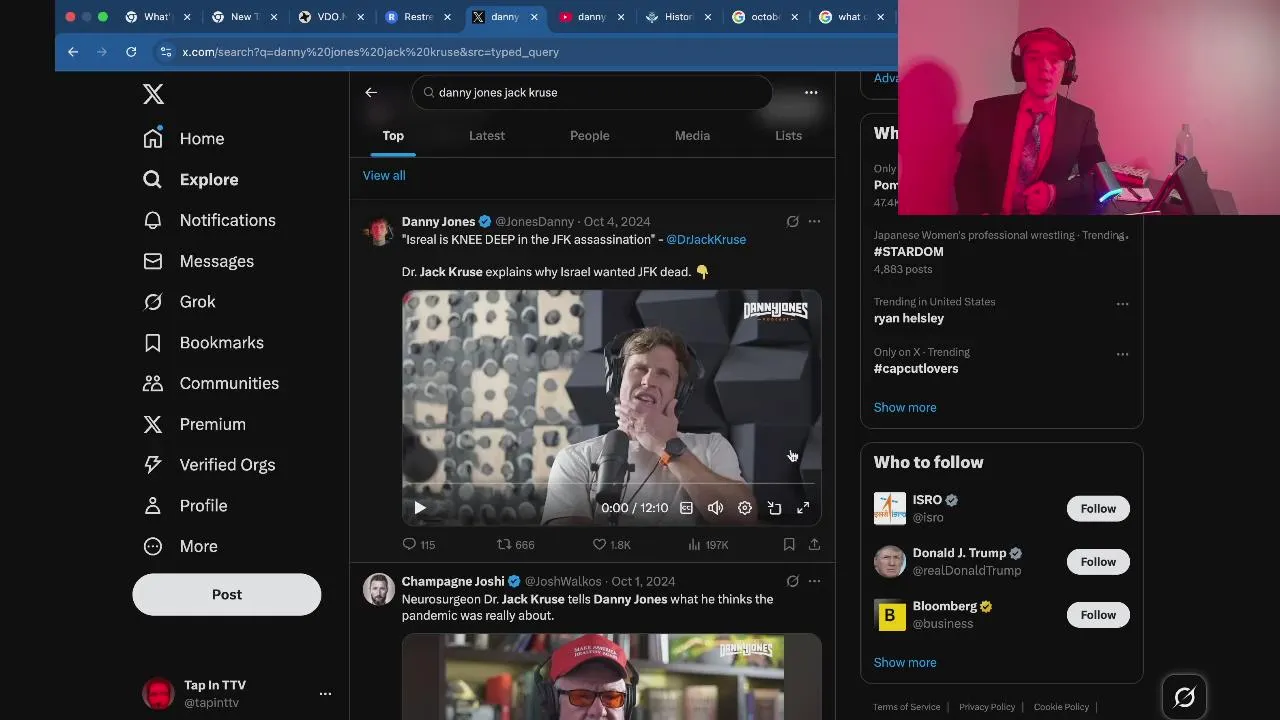Image resolution: width=1280 pixels, height=720 pixels.
Task: Open the @DrJackKruse mention link
Action: [x=706, y=240]
